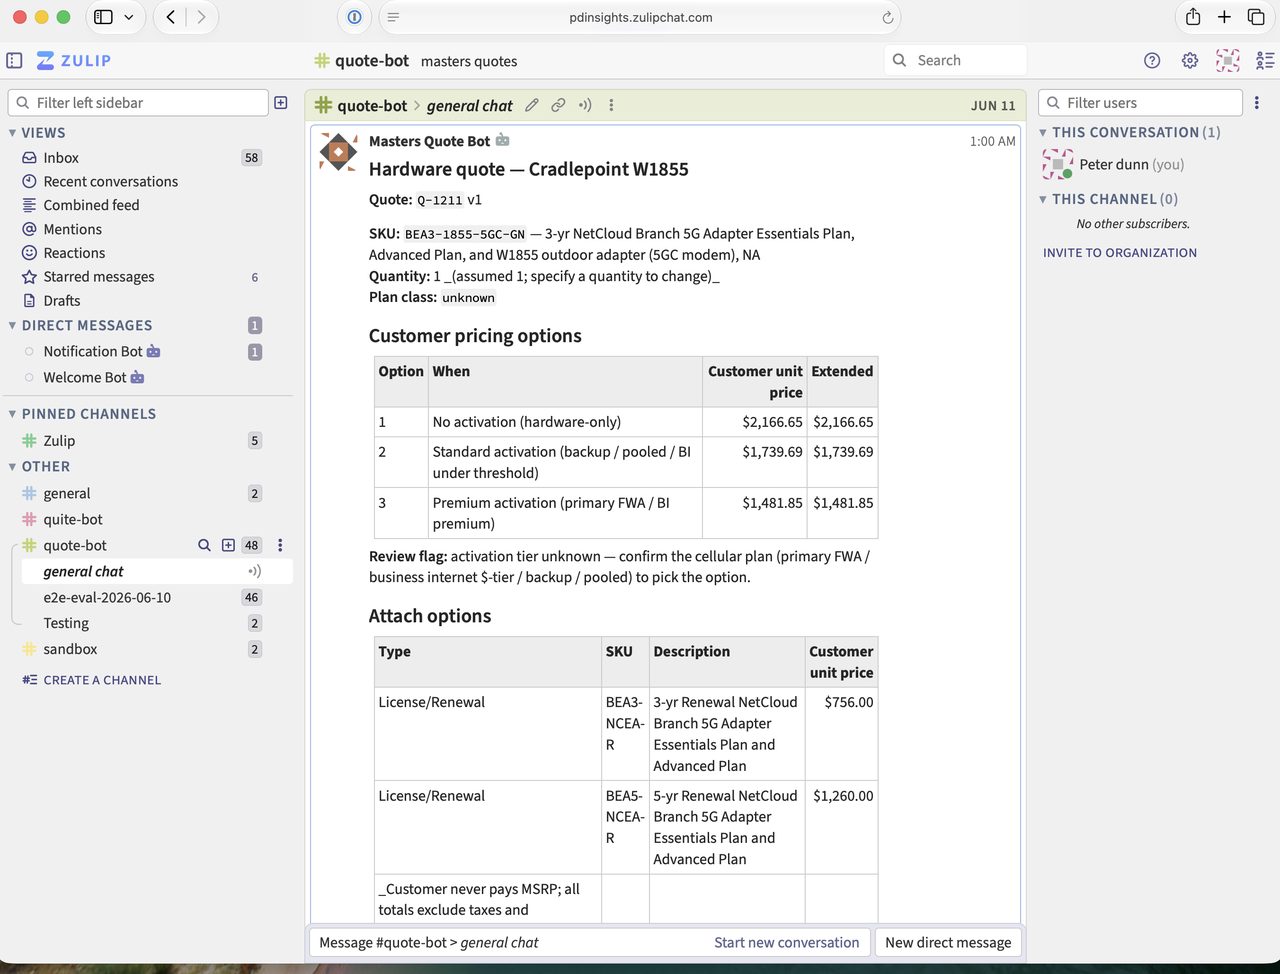Copy link to general chat topic
Image resolution: width=1280 pixels, height=974 pixels.
[558, 105]
